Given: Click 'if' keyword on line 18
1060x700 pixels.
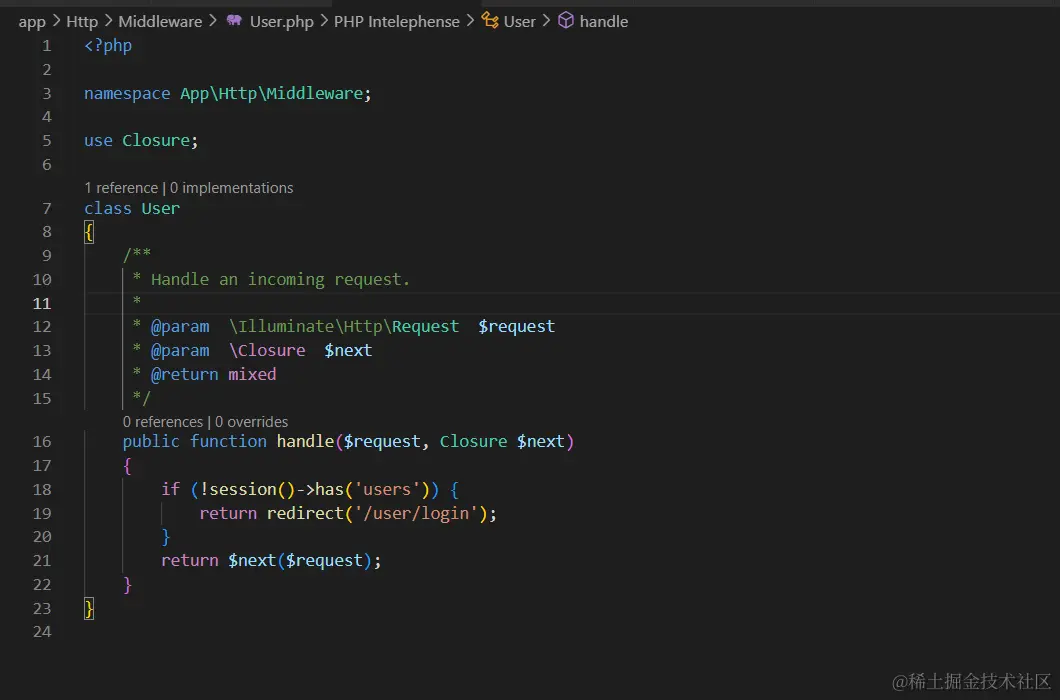Looking at the screenshot, I should point(170,489).
